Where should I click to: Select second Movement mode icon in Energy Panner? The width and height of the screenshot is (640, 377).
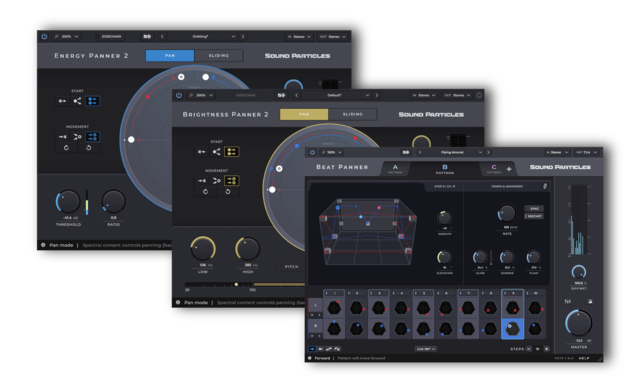click(x=77, y=137)
